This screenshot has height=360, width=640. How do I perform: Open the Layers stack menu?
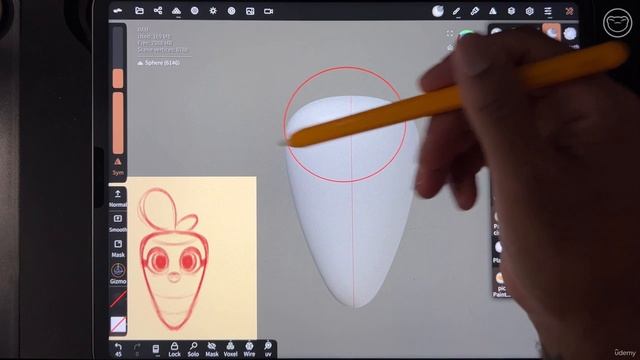click(x=511, y=11)
